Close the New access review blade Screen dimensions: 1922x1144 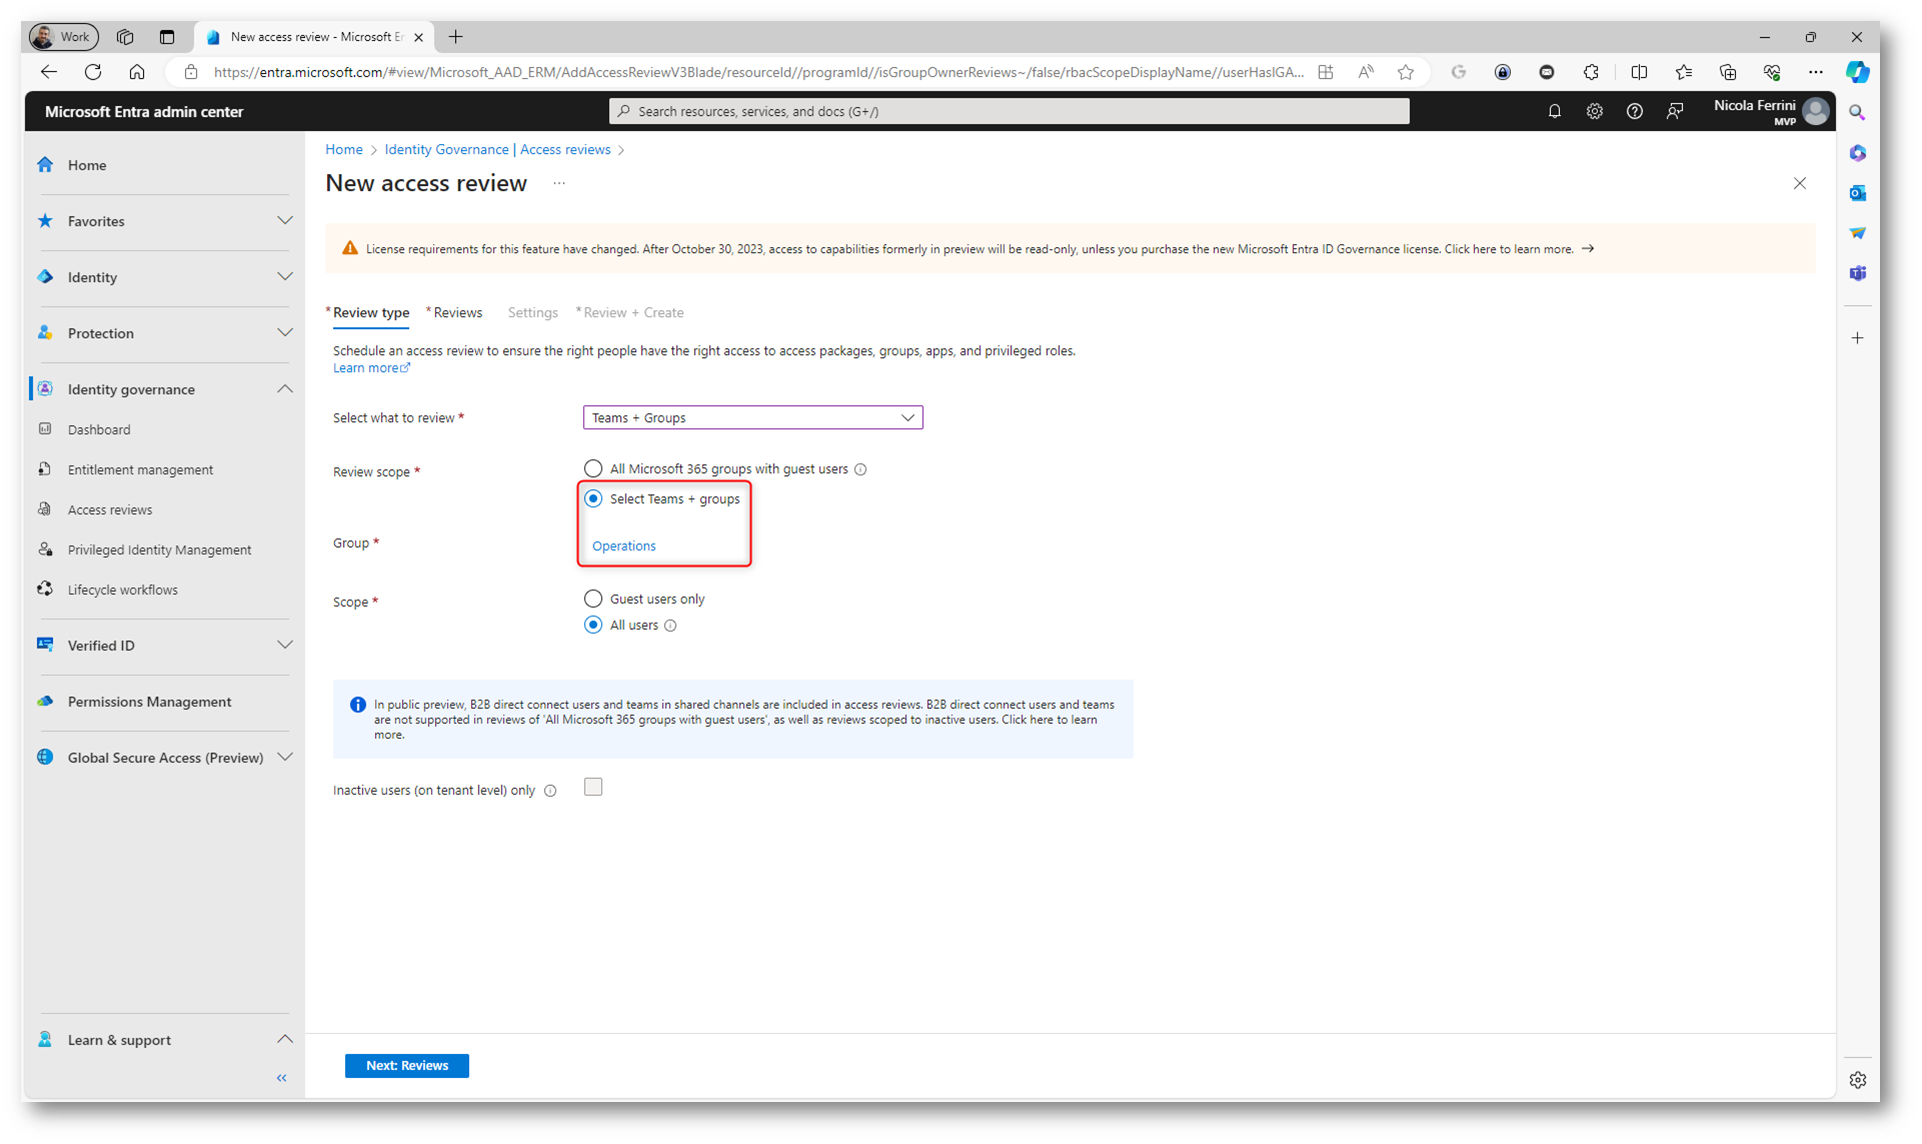[1800, 183]
